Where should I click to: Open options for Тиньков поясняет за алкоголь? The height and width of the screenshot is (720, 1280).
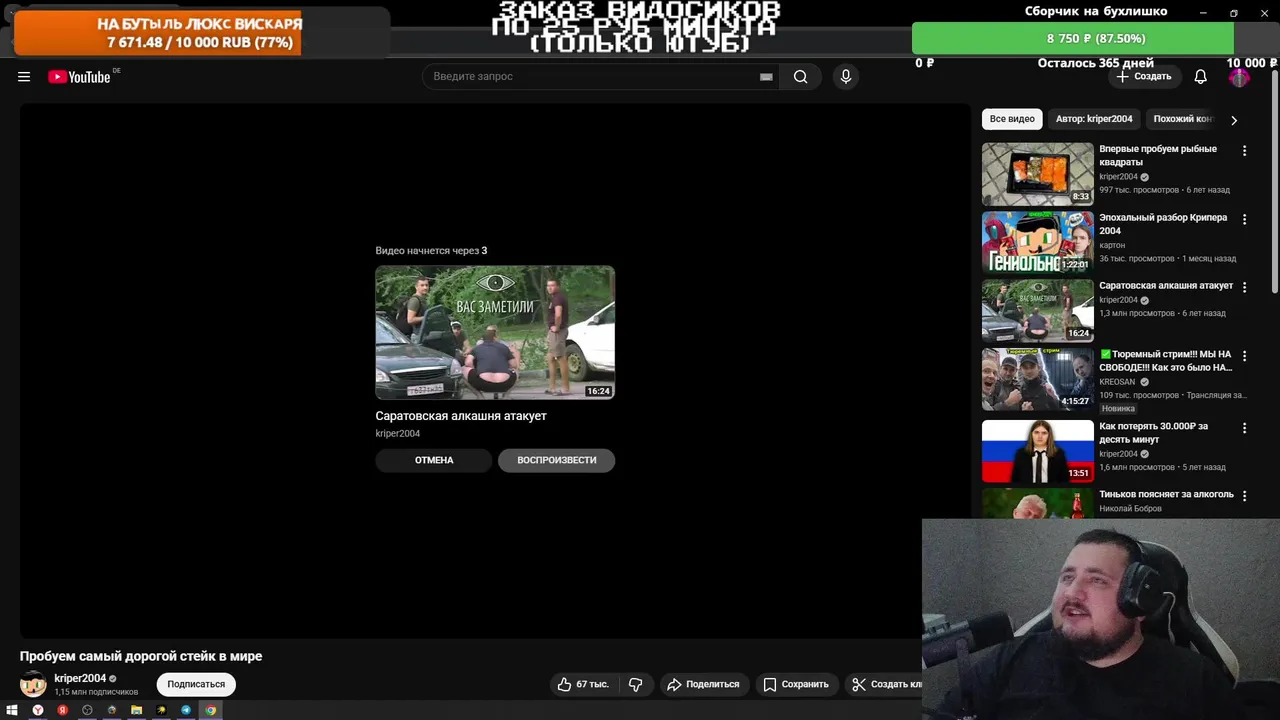coord(1244,496)
